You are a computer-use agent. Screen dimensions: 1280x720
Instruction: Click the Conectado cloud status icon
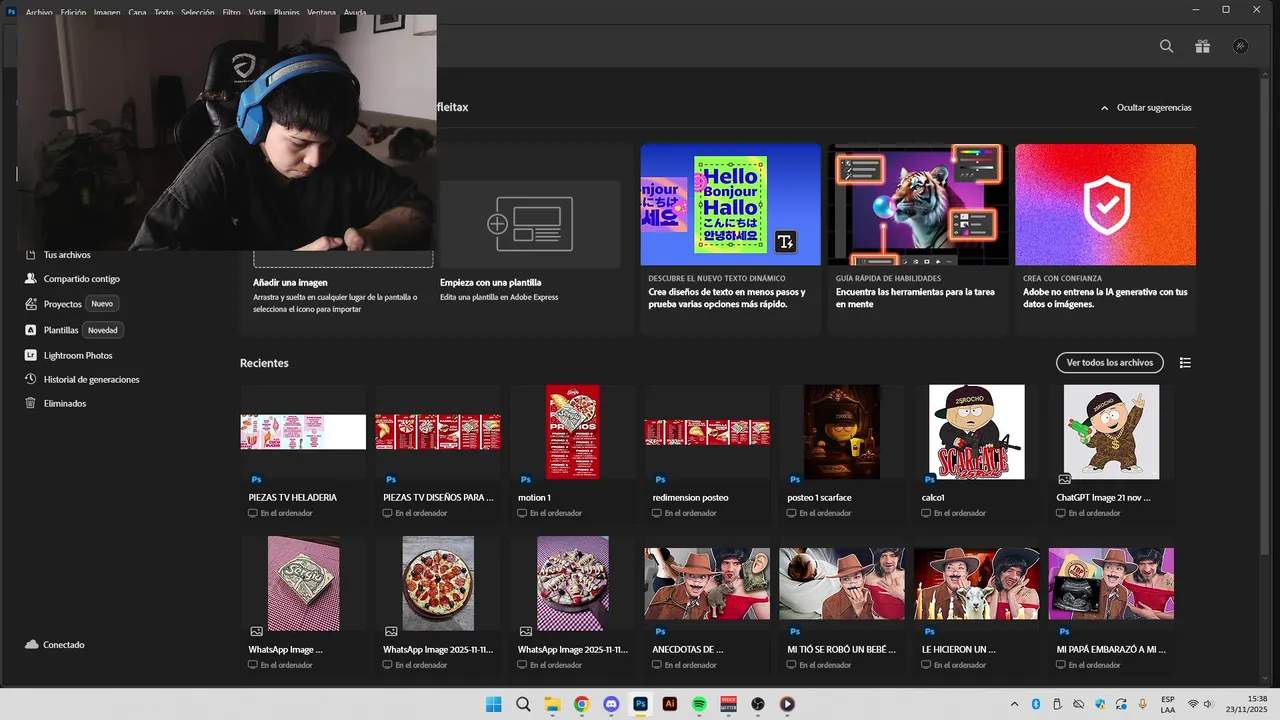32,645
